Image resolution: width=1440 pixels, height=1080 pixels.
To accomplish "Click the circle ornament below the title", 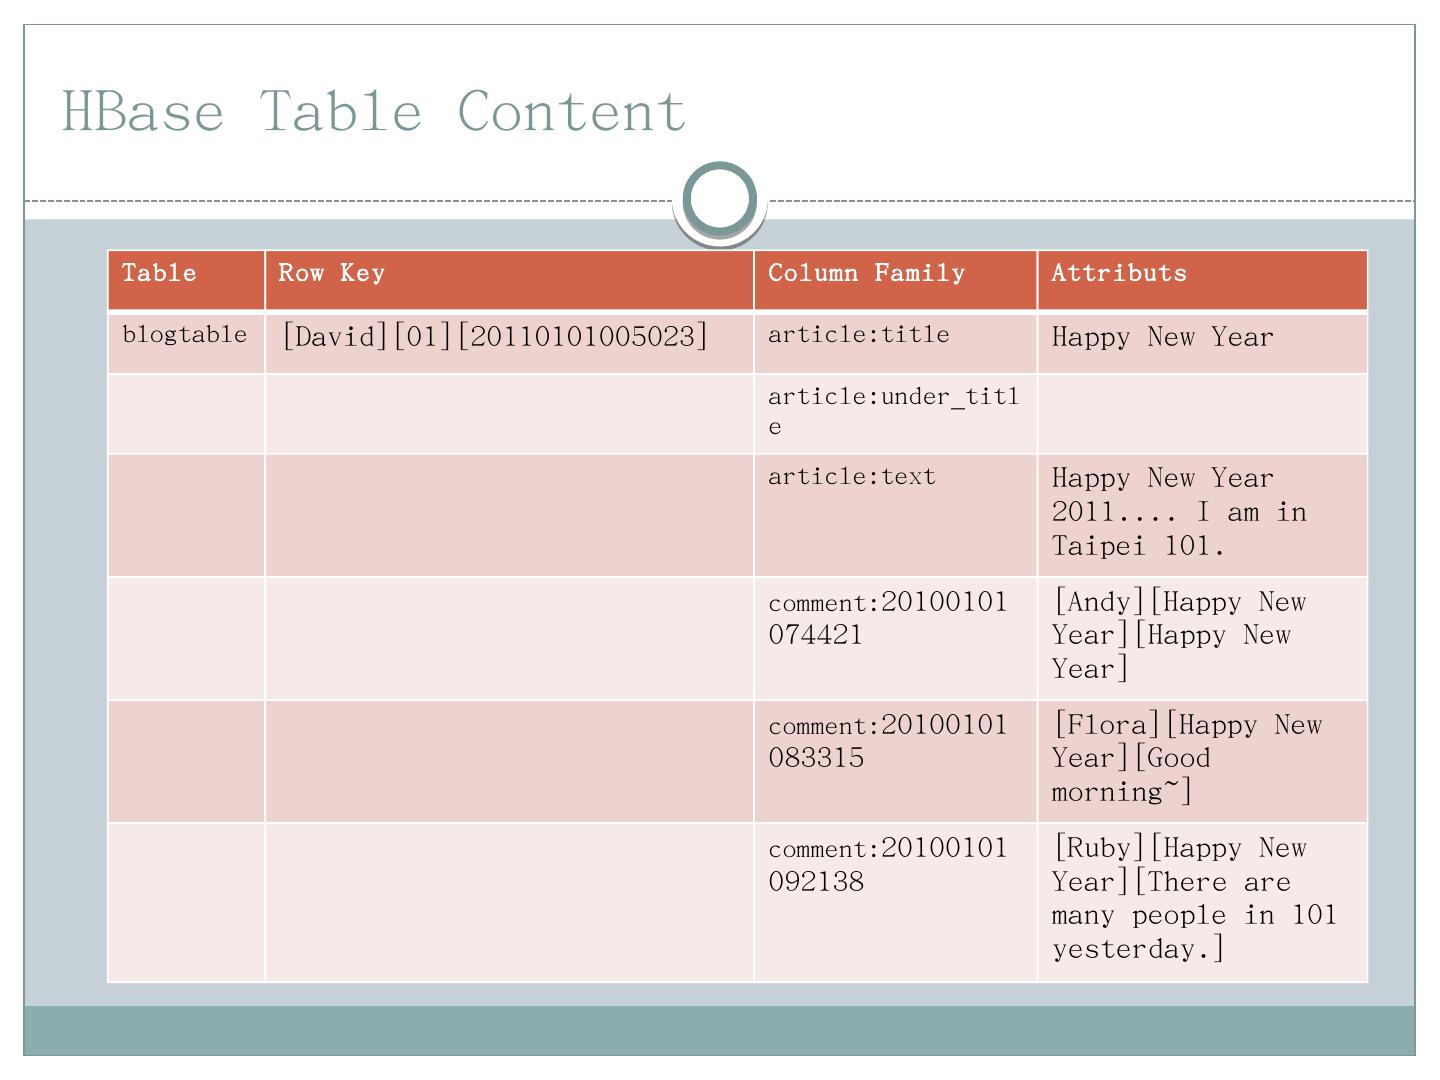I will click(720, 200).
